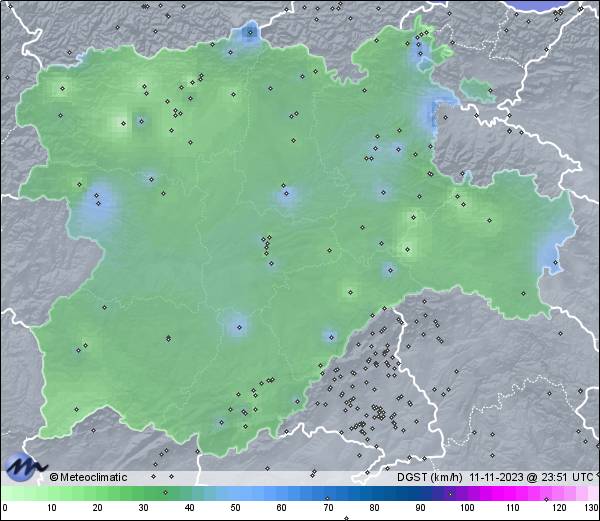Click scale value 110
The height and width of the screenshot is (521, 600).
[x=513, y=508]
